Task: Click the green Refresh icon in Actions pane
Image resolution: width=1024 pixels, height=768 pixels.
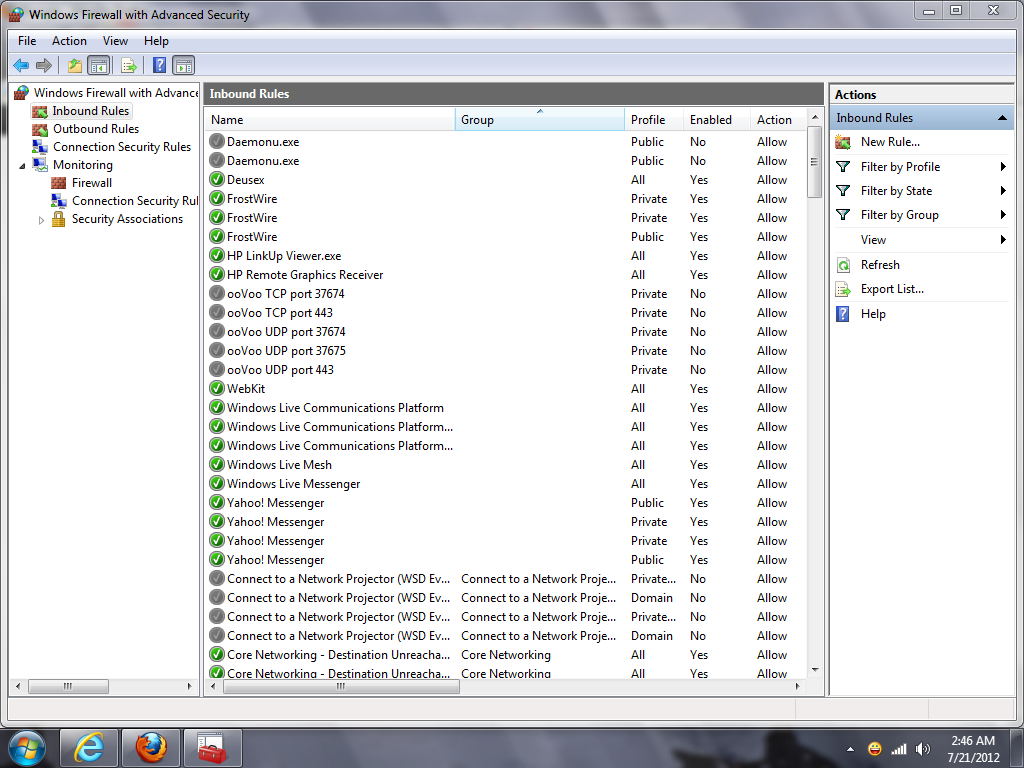Action: coord(843,265)
